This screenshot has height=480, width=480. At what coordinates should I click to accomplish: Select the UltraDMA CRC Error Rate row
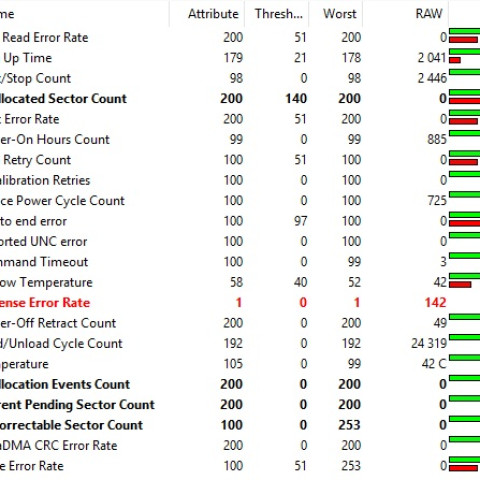coord(240,445)
